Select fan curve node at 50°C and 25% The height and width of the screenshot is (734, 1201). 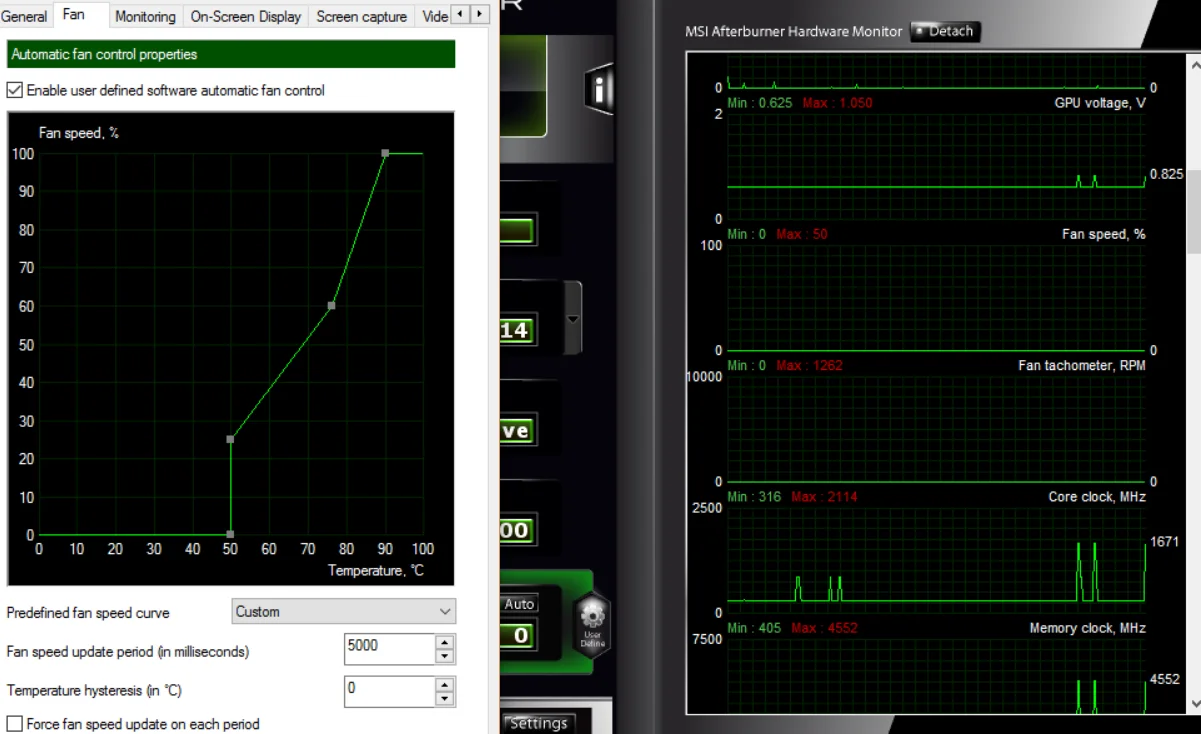coord(231,439)
